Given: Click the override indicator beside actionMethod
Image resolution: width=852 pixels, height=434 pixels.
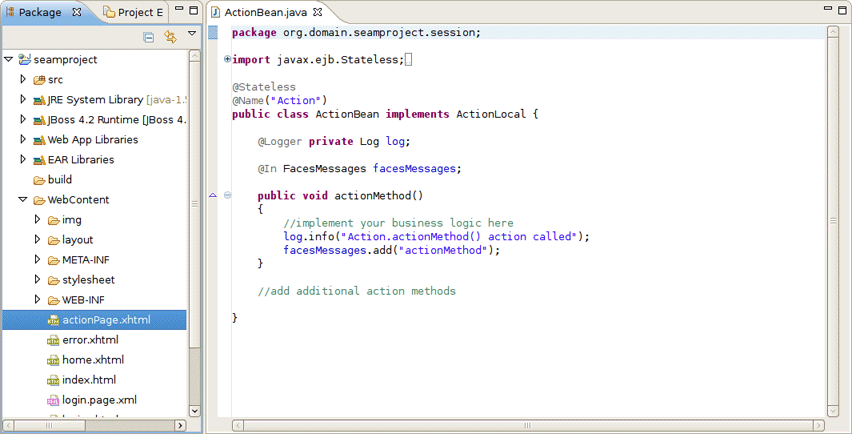Looking at the screenshot, I should click(213, 195).
